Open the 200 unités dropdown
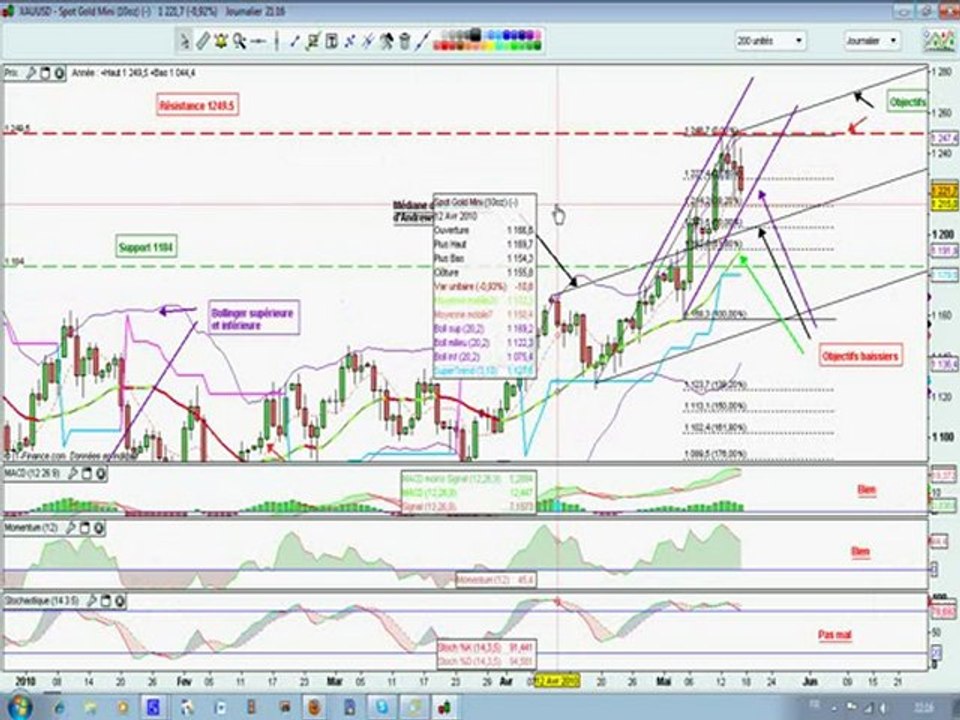This screenshot has height=720, width=960. [x=770, y=41]
